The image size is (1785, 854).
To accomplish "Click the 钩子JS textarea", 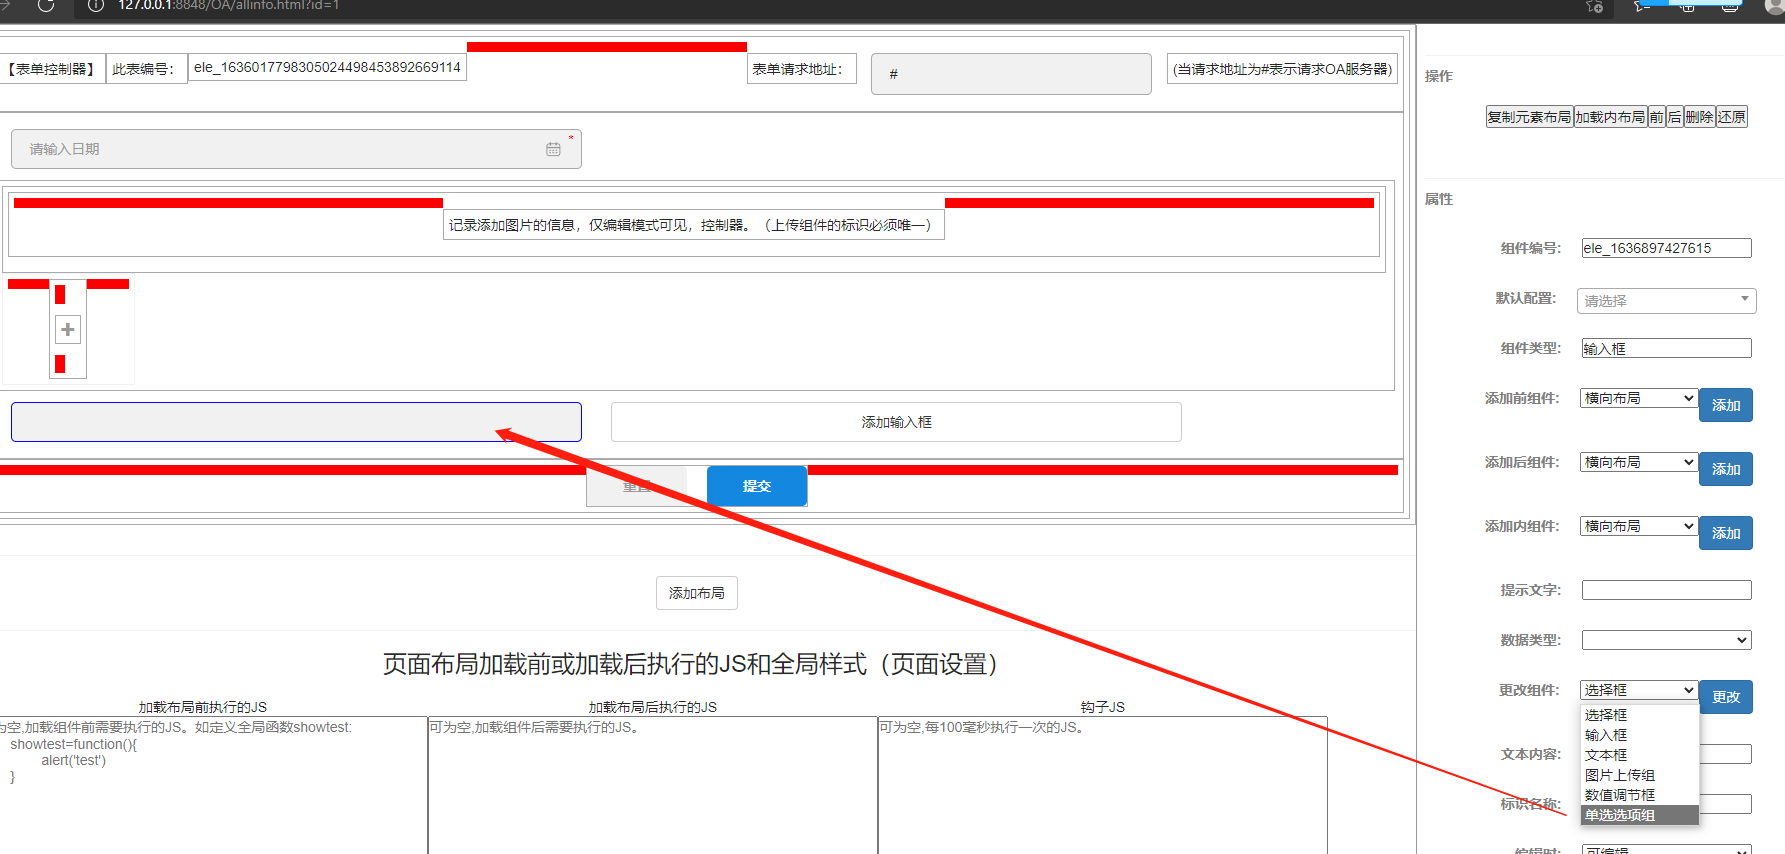I will click(1103, 785).
